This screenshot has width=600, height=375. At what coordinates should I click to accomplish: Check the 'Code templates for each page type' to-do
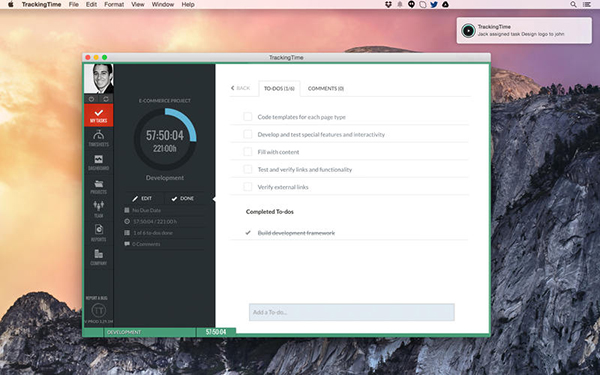pos(248,116)
